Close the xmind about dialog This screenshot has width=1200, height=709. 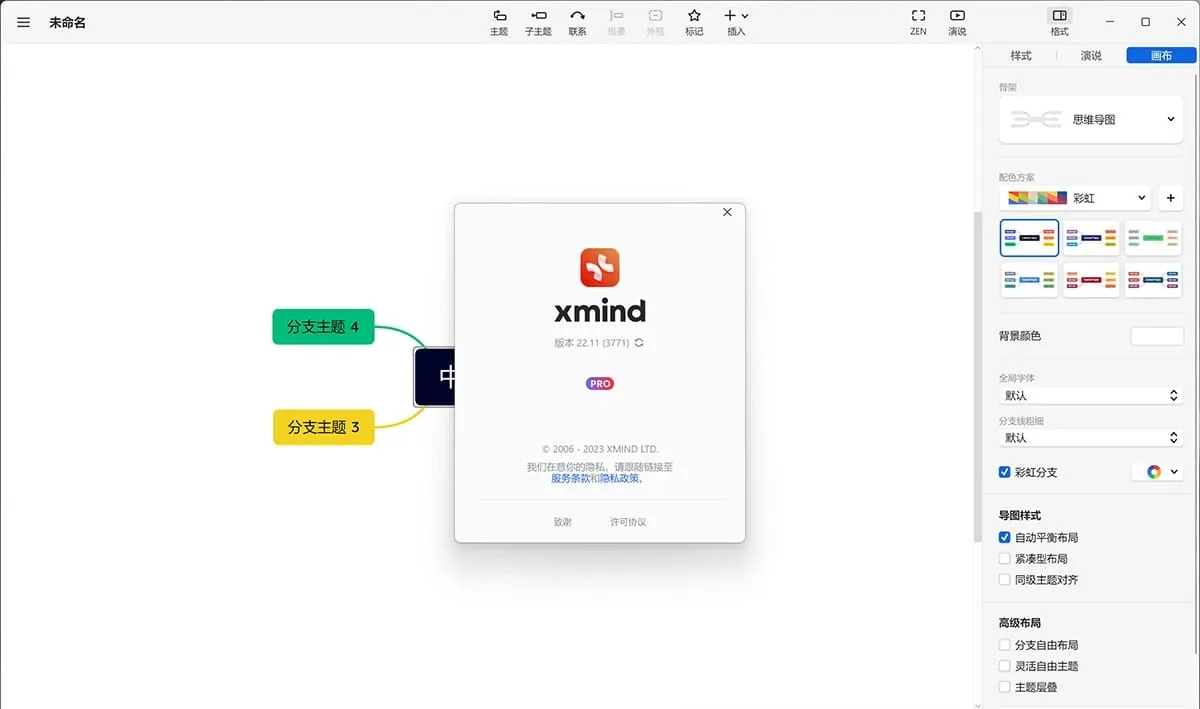pos(727,212)
